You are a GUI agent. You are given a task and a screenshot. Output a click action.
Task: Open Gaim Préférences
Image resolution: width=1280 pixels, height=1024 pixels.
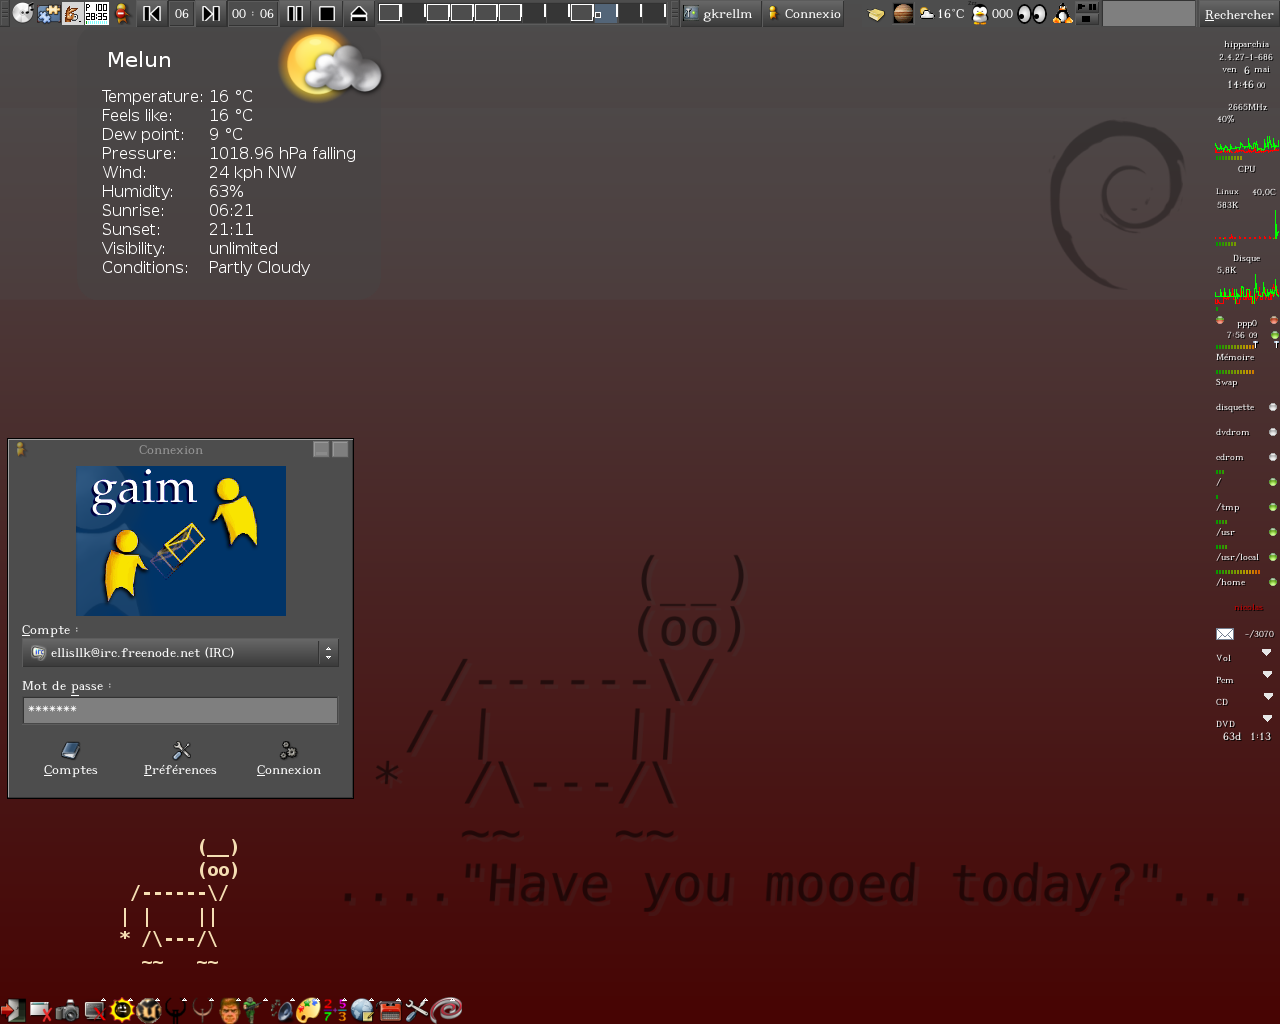pos(180,759)
